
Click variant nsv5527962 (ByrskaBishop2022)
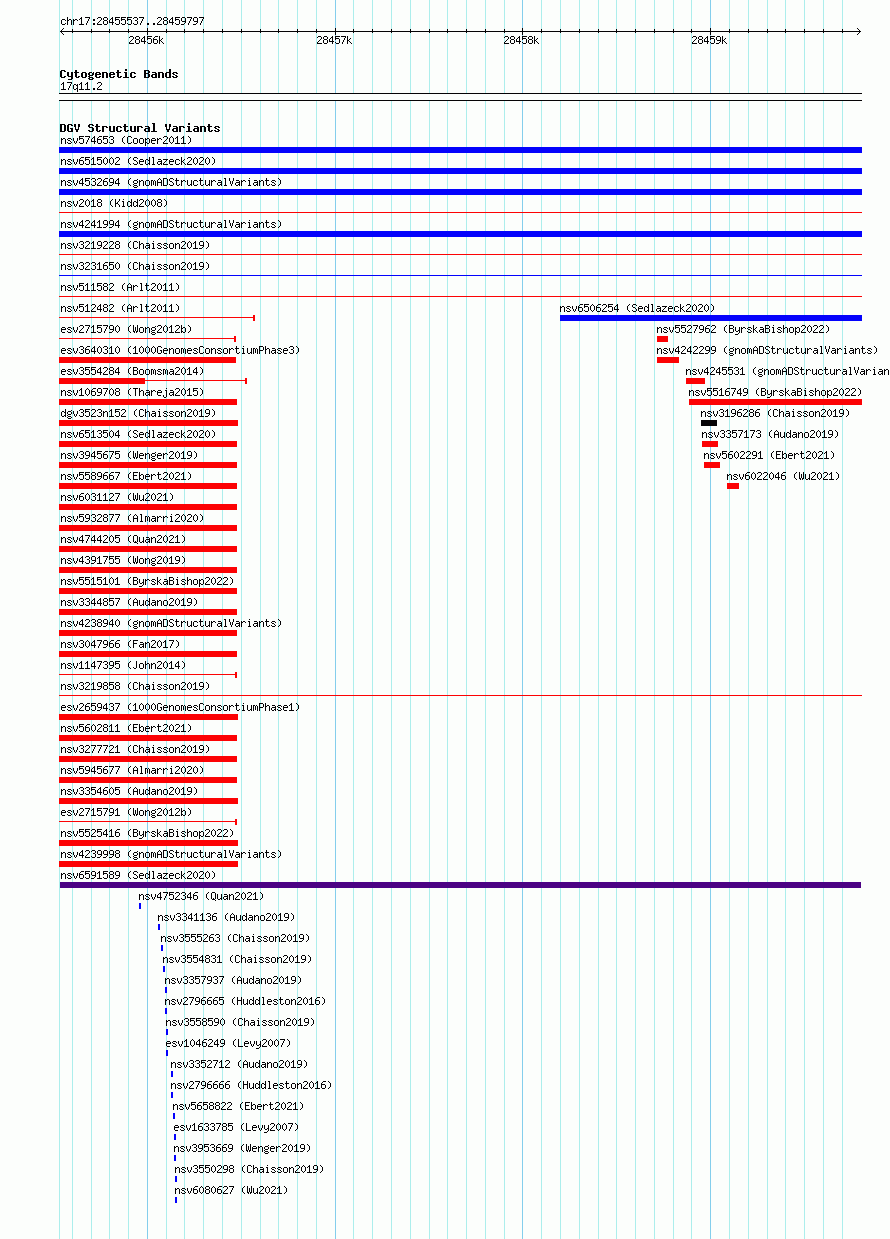[x=743, y=329]
